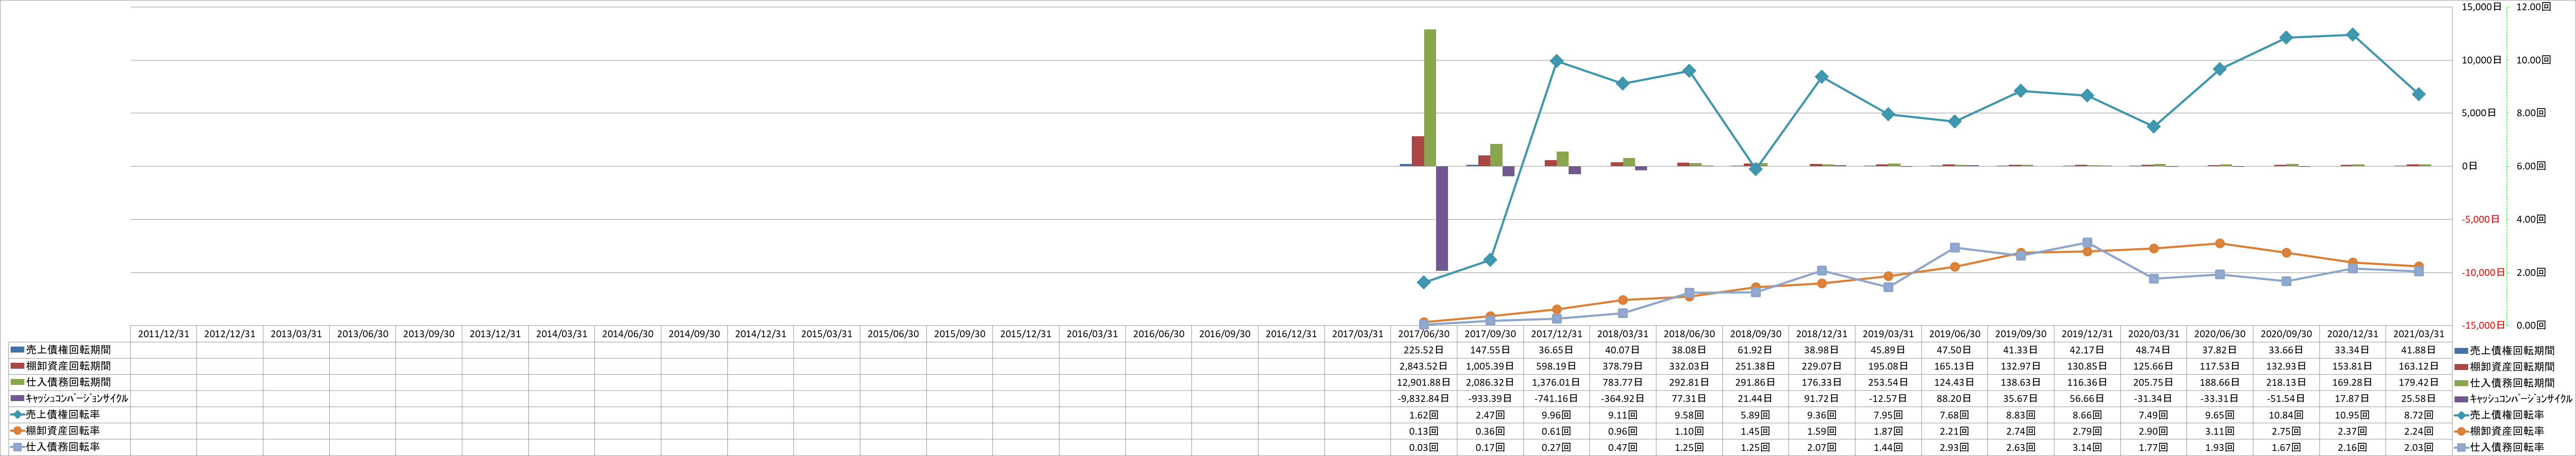The image size is (2576, 456).
Task: Click the teal diamond data point at 2017/12/31
Action: pos(1557,61)
